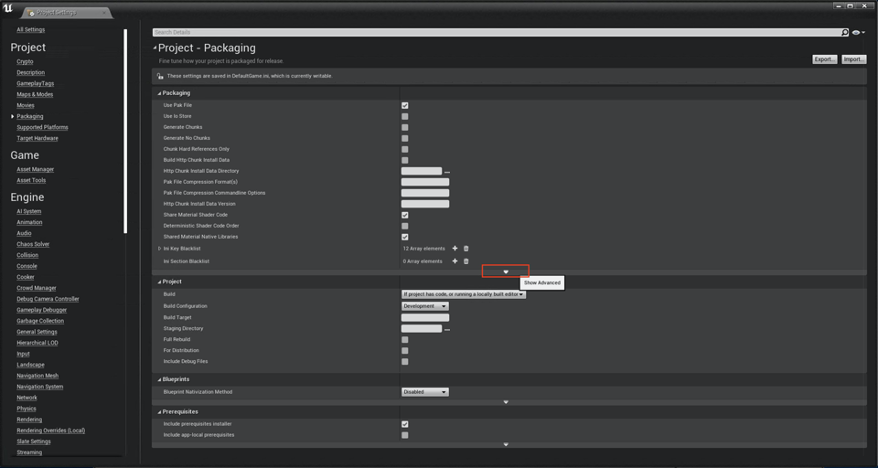Open Movies settings
879x468 pixels.
pyautogui.click(x=25, y=105)
